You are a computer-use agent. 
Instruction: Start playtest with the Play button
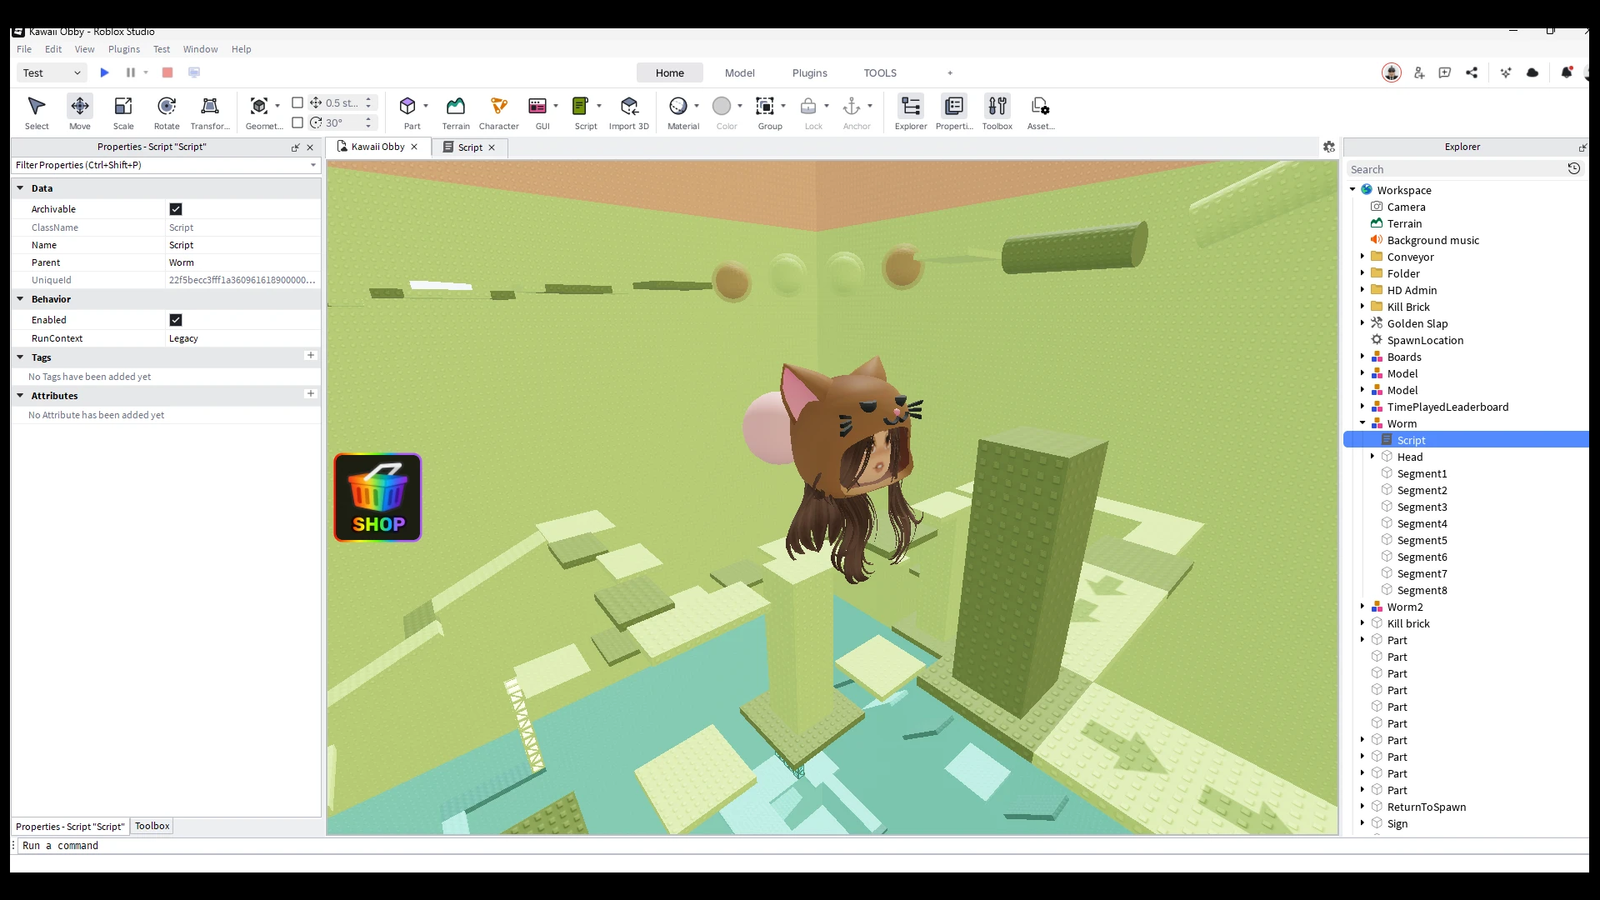point(104,72)
